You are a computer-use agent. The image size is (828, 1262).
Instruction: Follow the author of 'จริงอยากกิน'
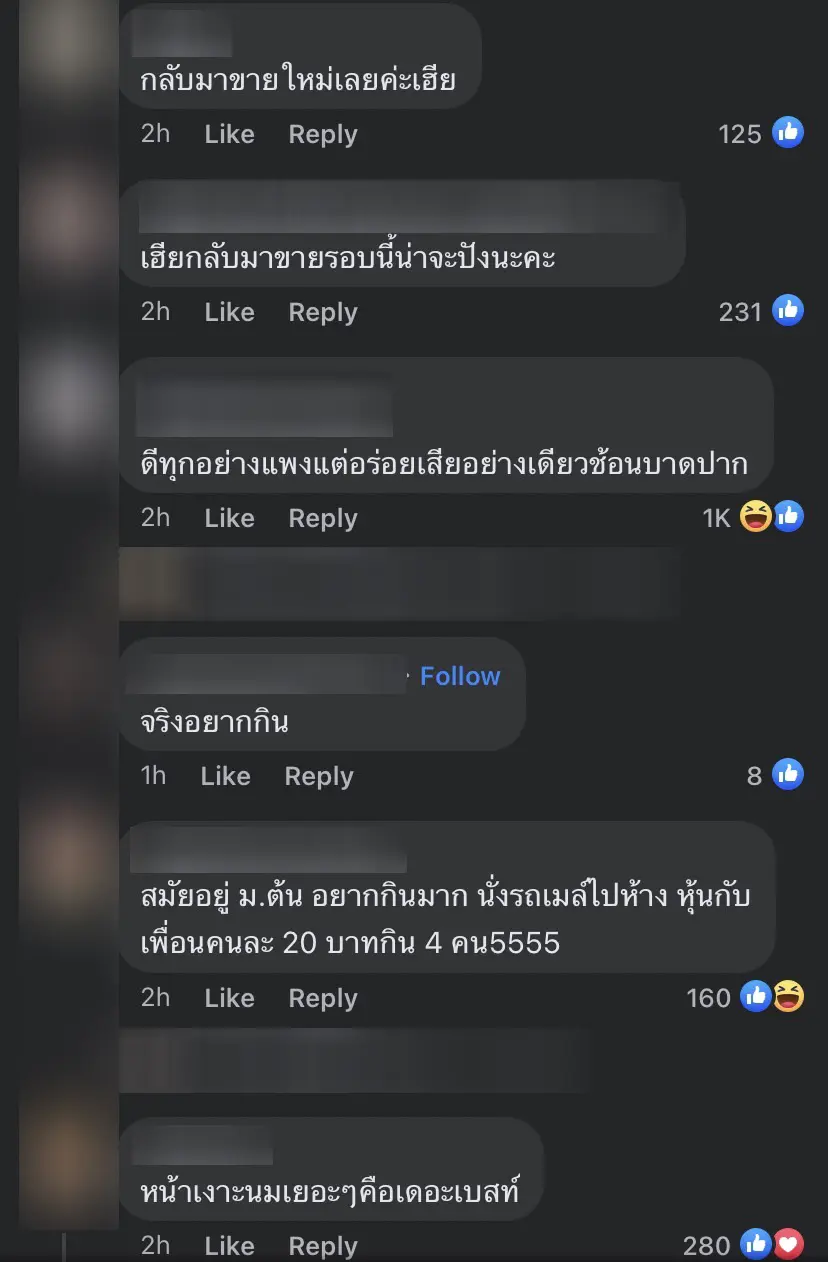point(460,676)
